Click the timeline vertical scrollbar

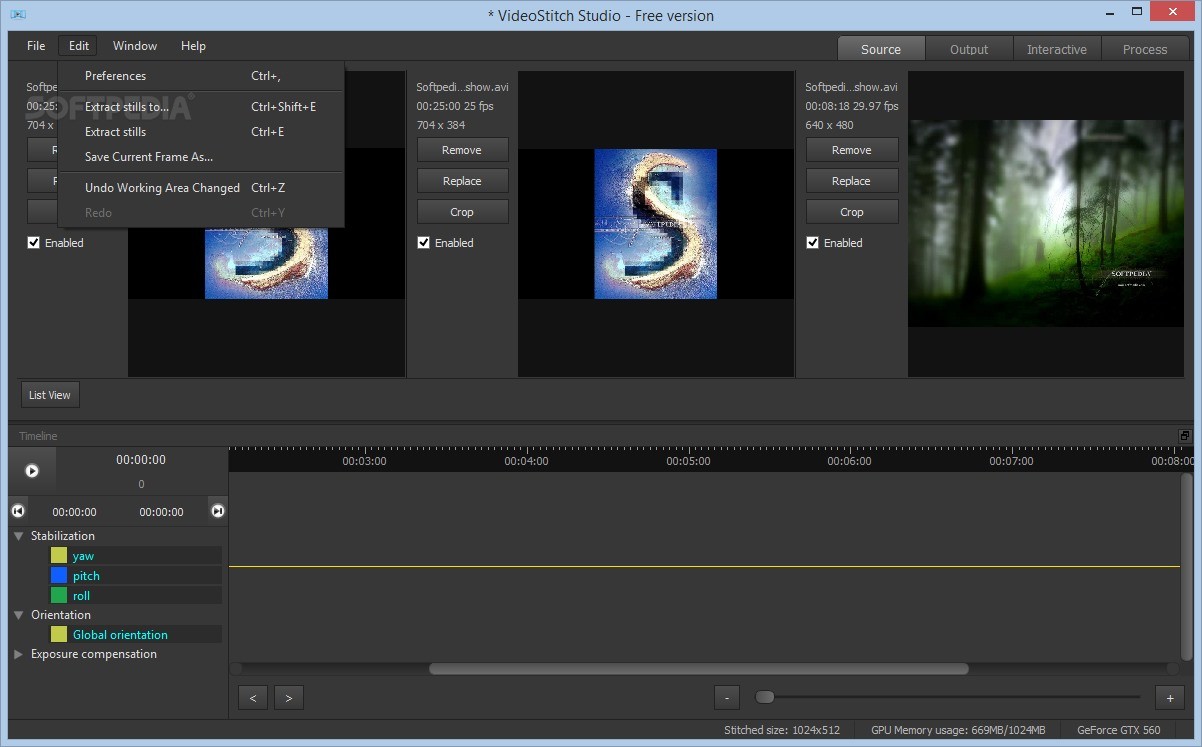pyautogui.click(x=1187, y=567)
